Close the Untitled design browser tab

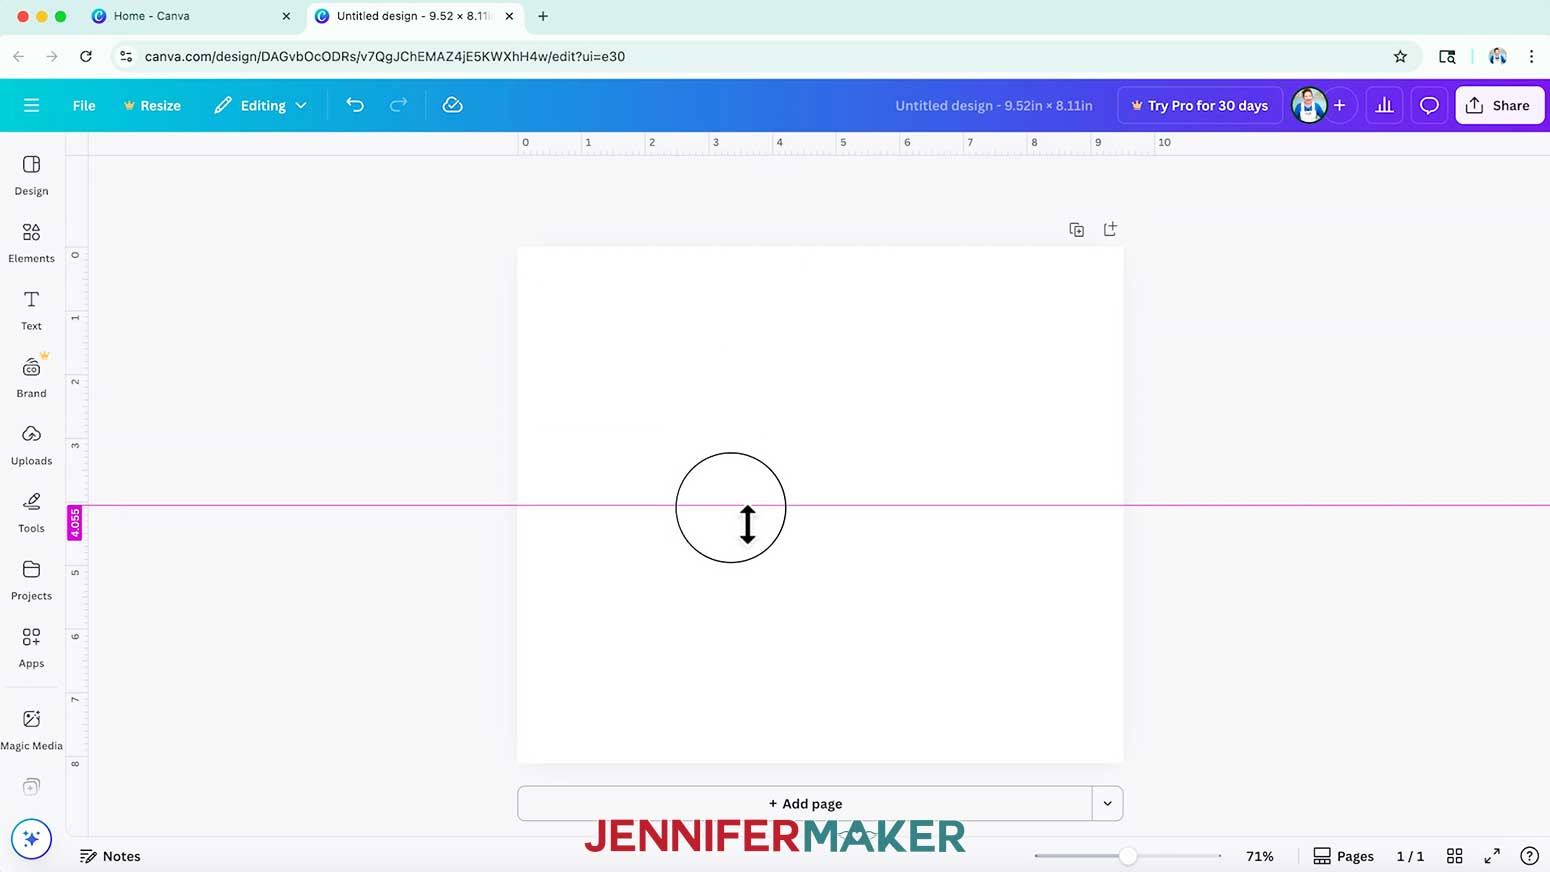click(509, 16)
